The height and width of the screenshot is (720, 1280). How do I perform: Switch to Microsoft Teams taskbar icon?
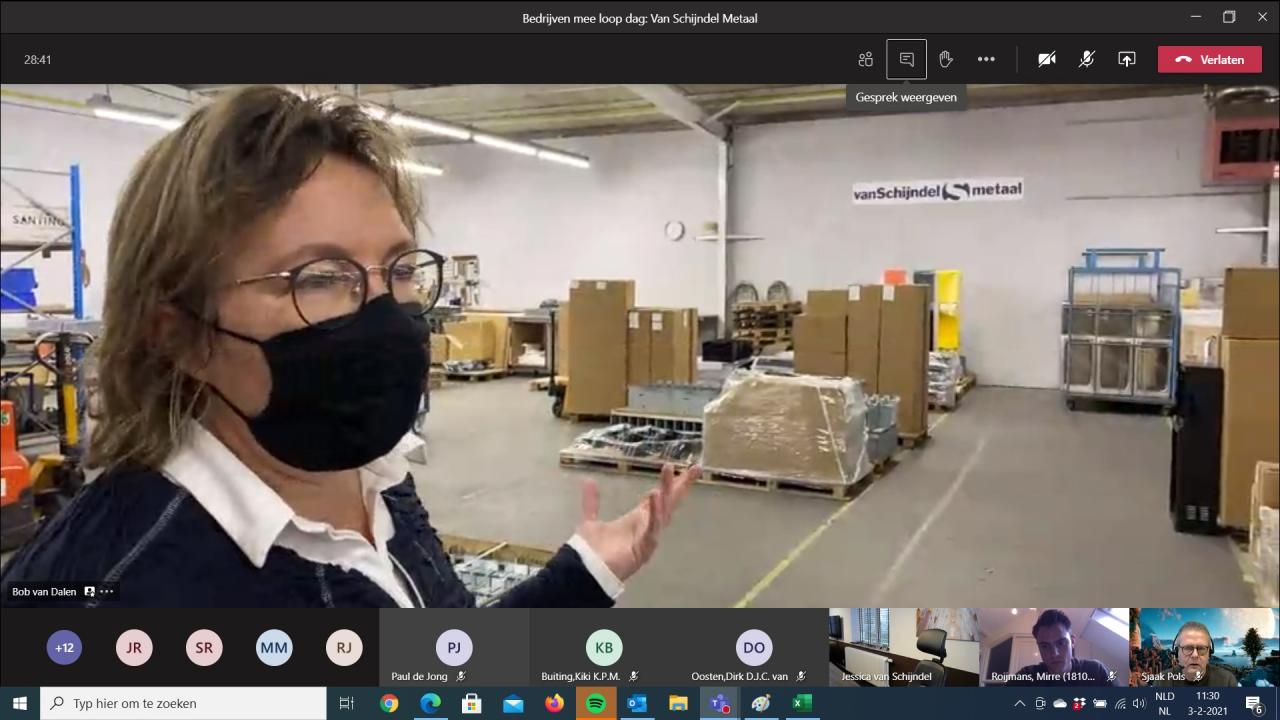719,704
